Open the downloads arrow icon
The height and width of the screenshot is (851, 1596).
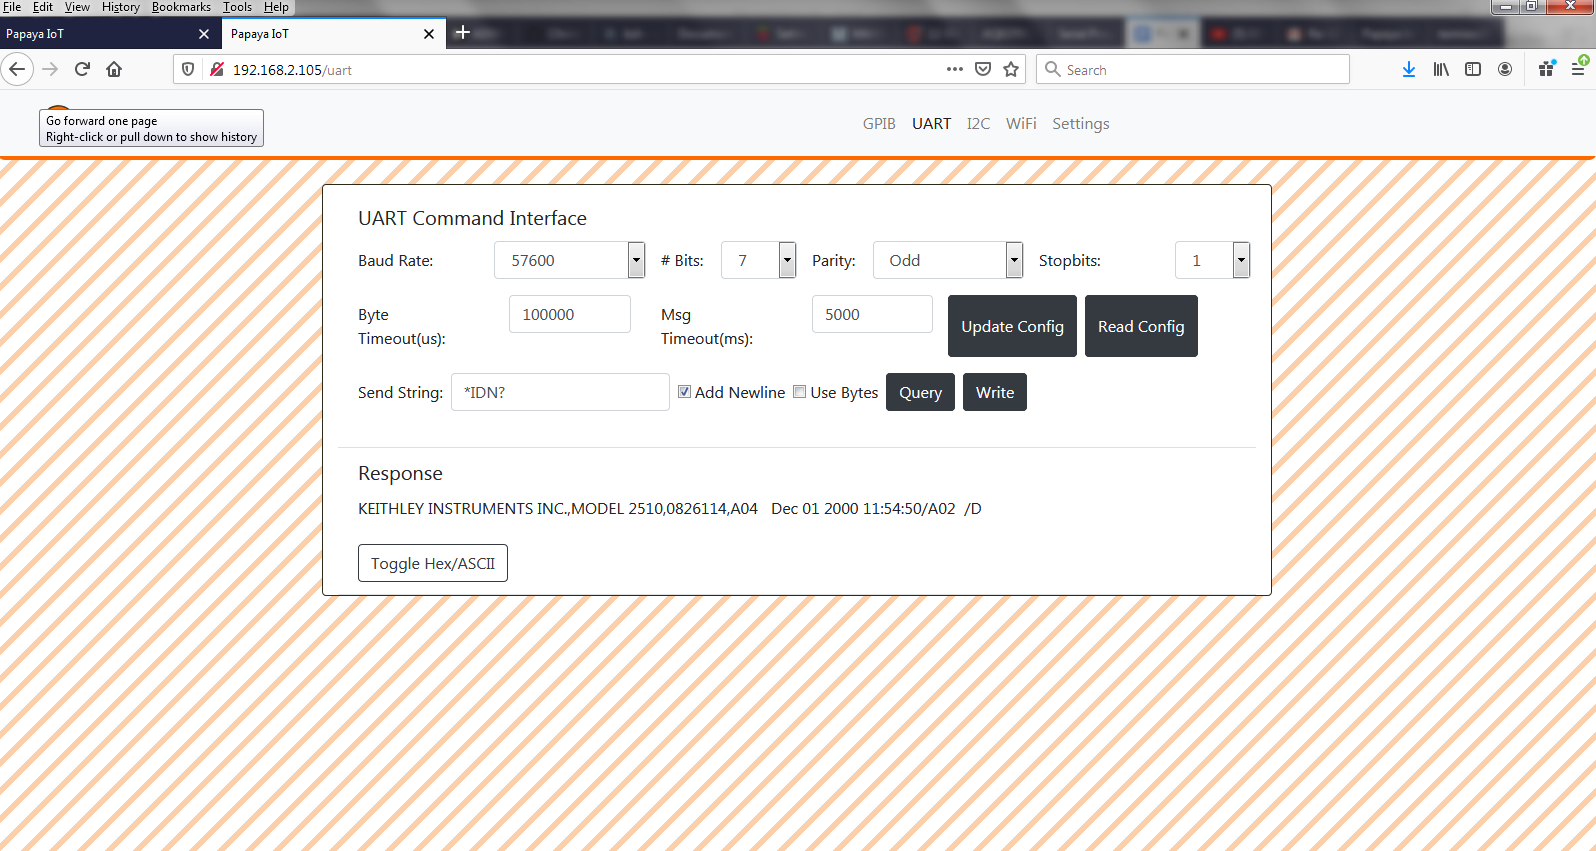coord(1408,69)
